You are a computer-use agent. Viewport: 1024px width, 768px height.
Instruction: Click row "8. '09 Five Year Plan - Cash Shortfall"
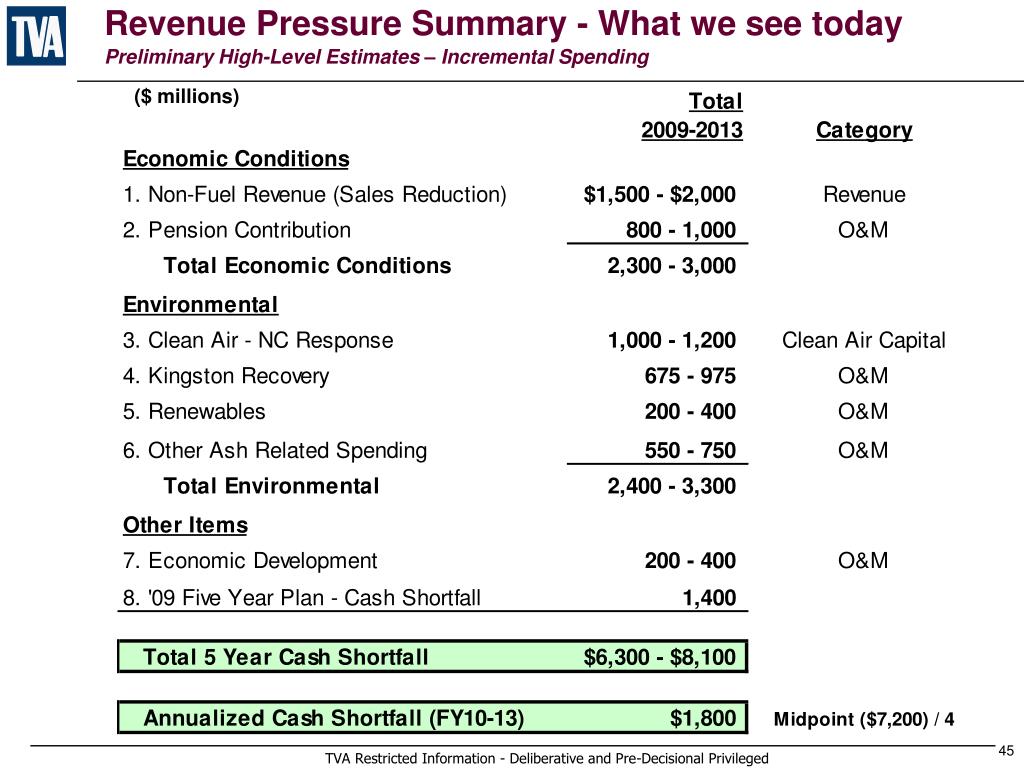[302, 598]
